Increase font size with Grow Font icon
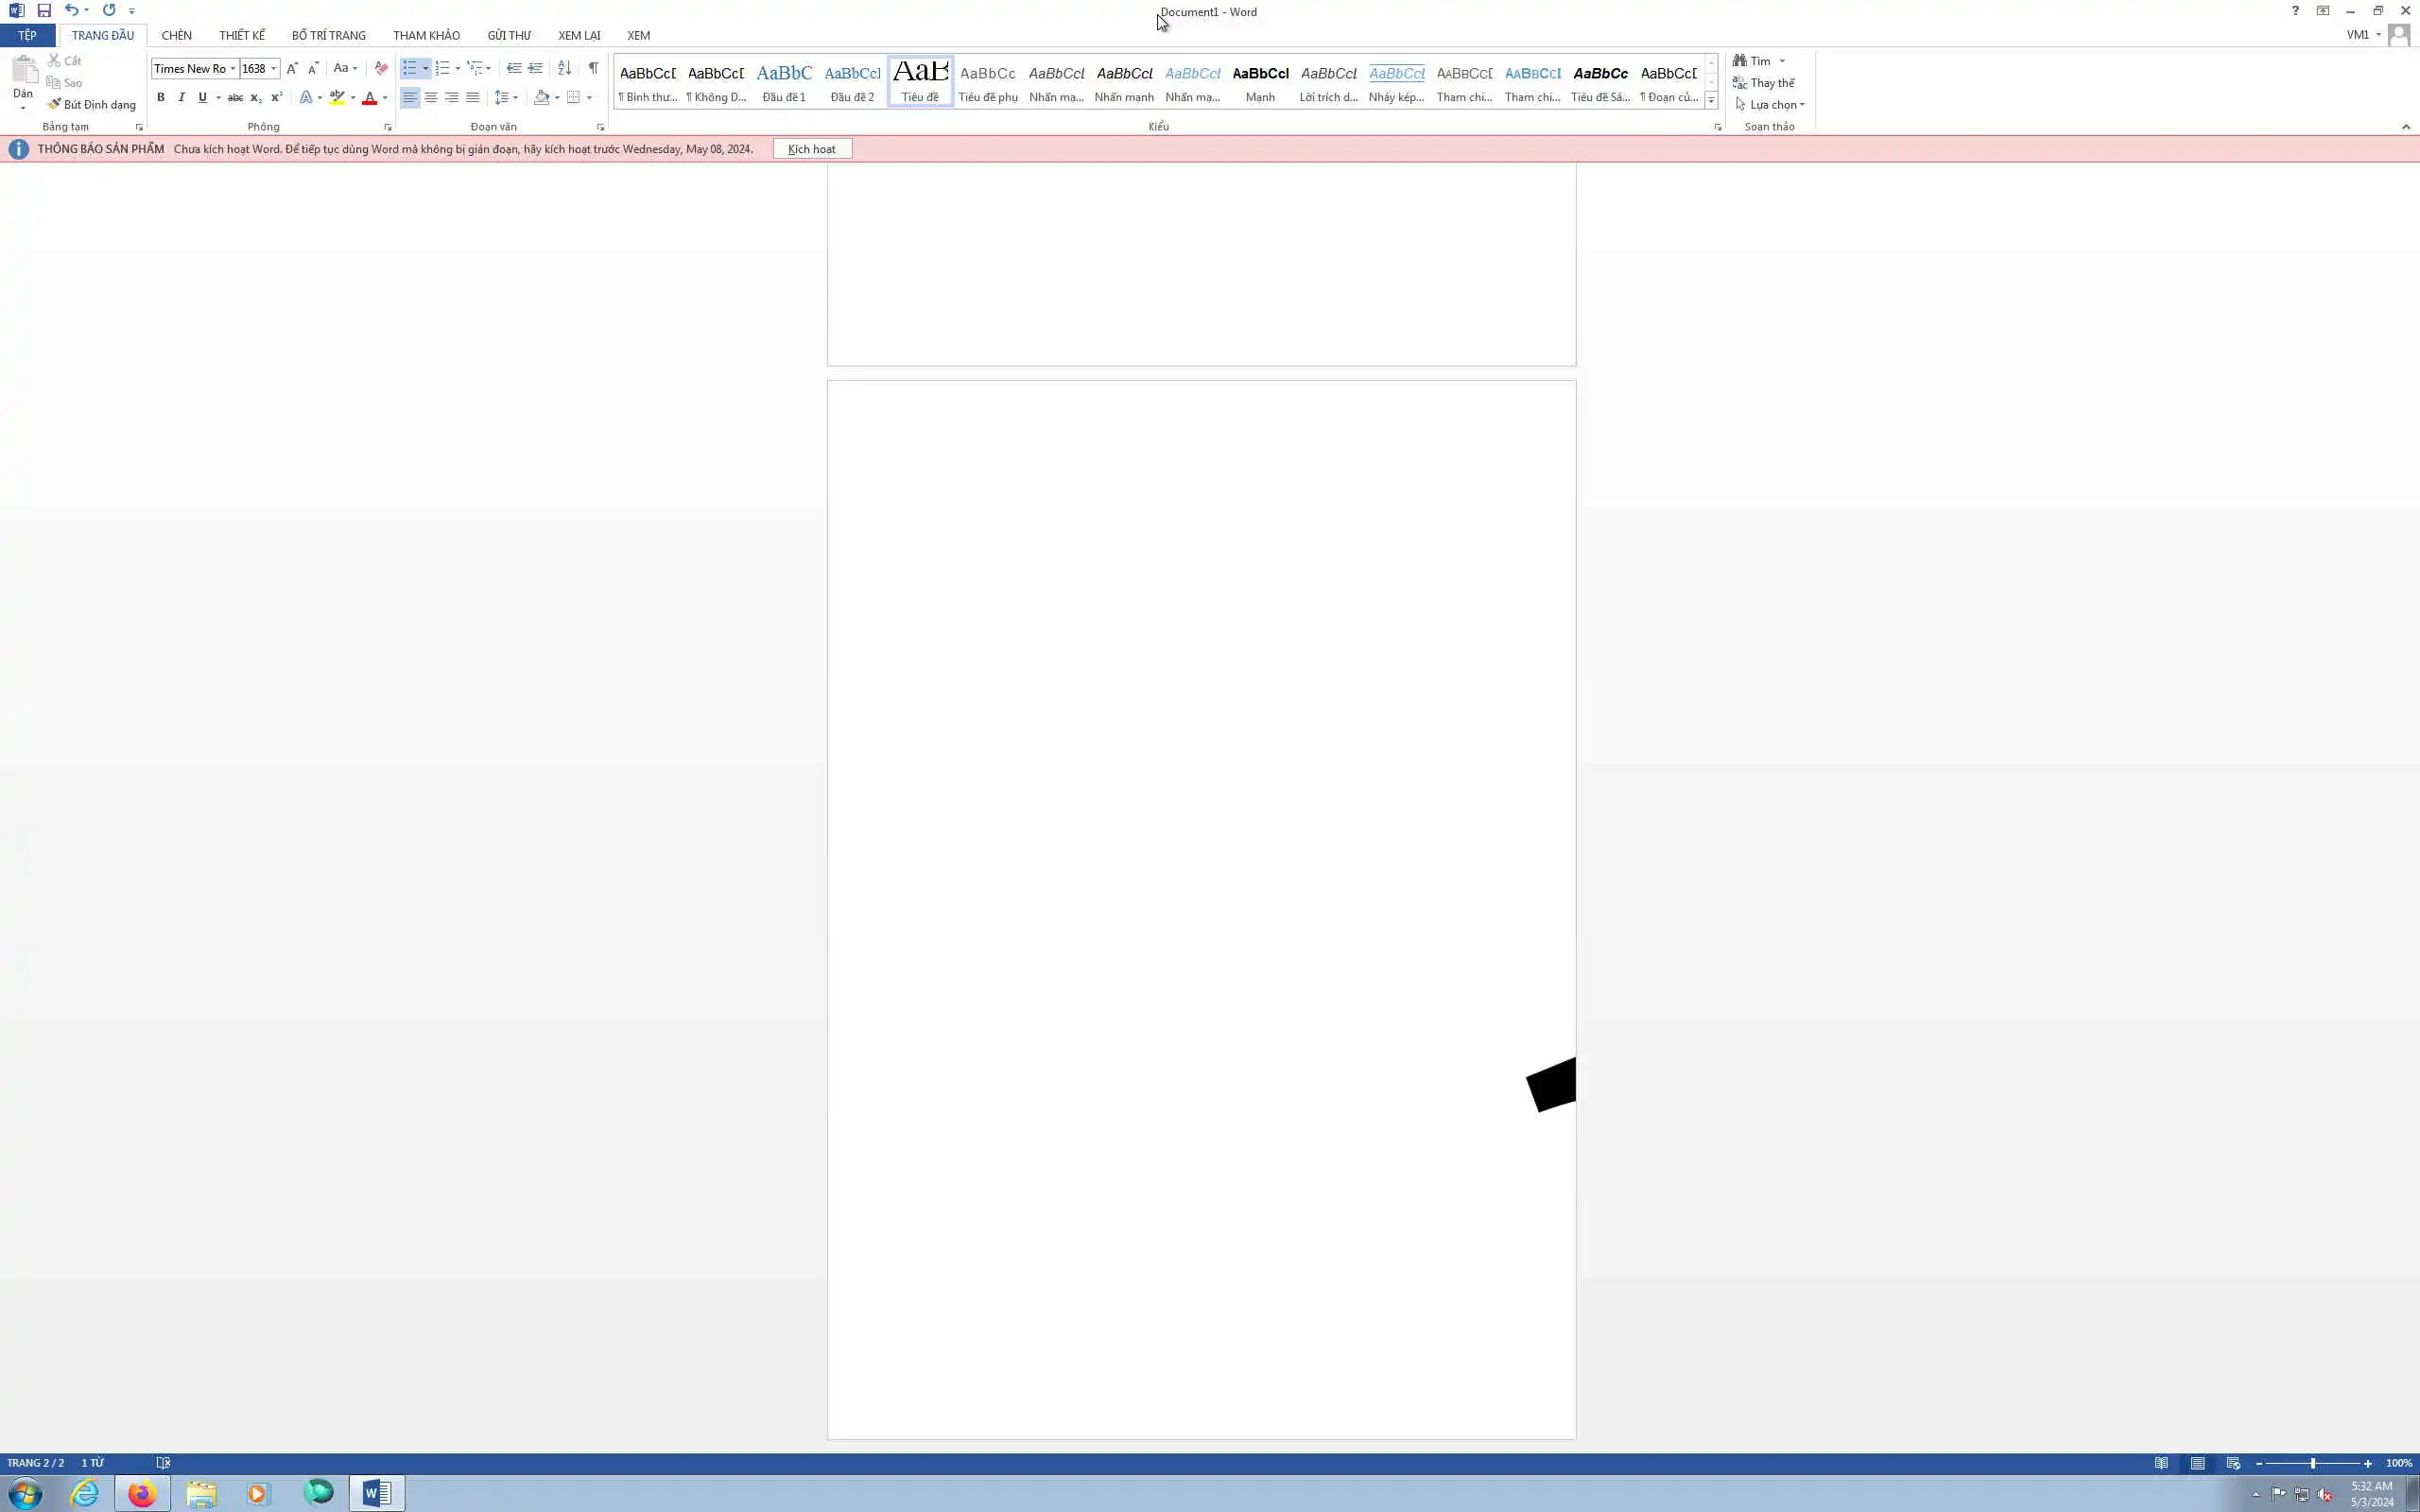2420x1512 pixels. coord(291,68)
